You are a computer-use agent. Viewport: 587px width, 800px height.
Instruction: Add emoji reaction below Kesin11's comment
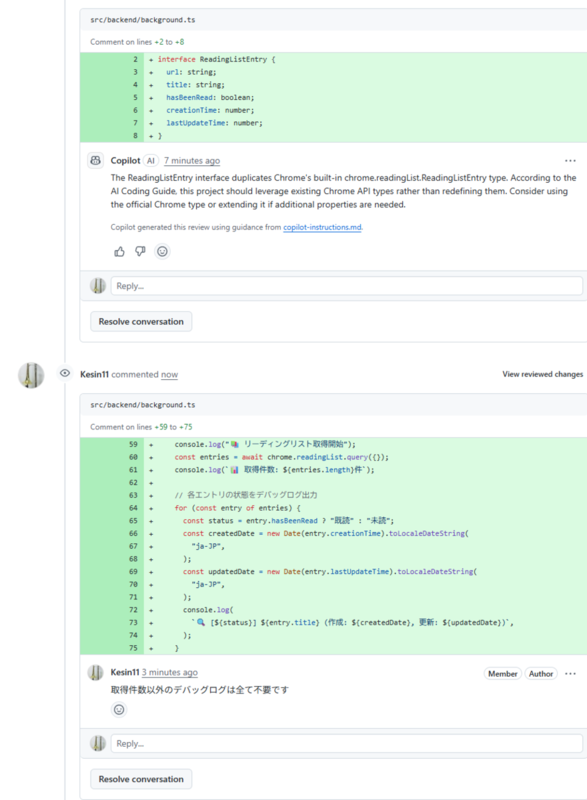pos(120,708)
